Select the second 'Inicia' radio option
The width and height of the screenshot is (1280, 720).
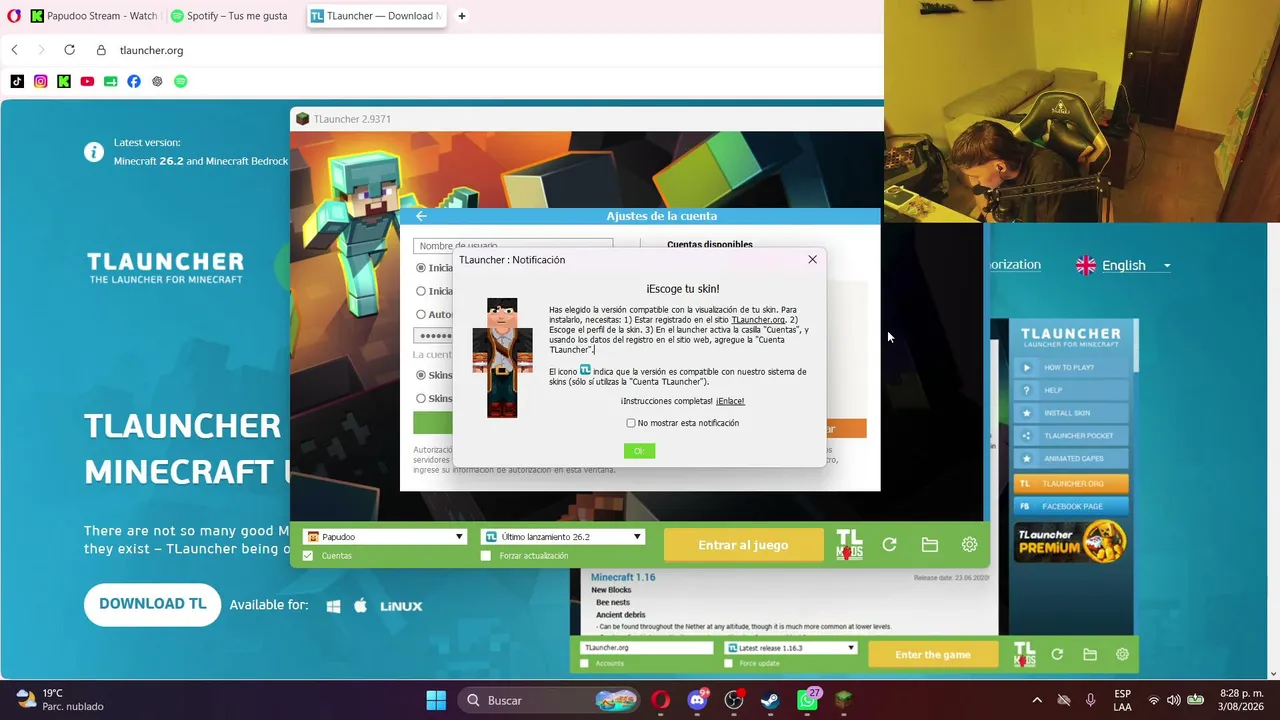tap(421, 291)
